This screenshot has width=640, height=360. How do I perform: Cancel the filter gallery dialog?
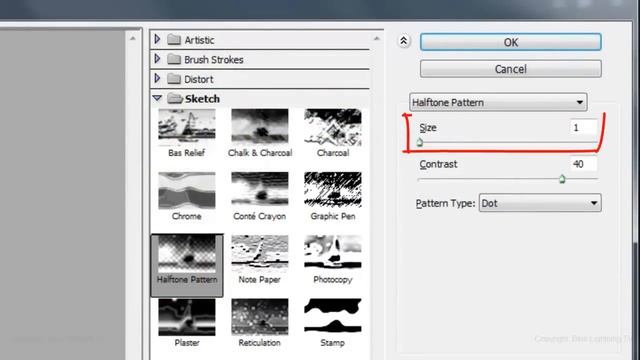(x=511, y=69)
